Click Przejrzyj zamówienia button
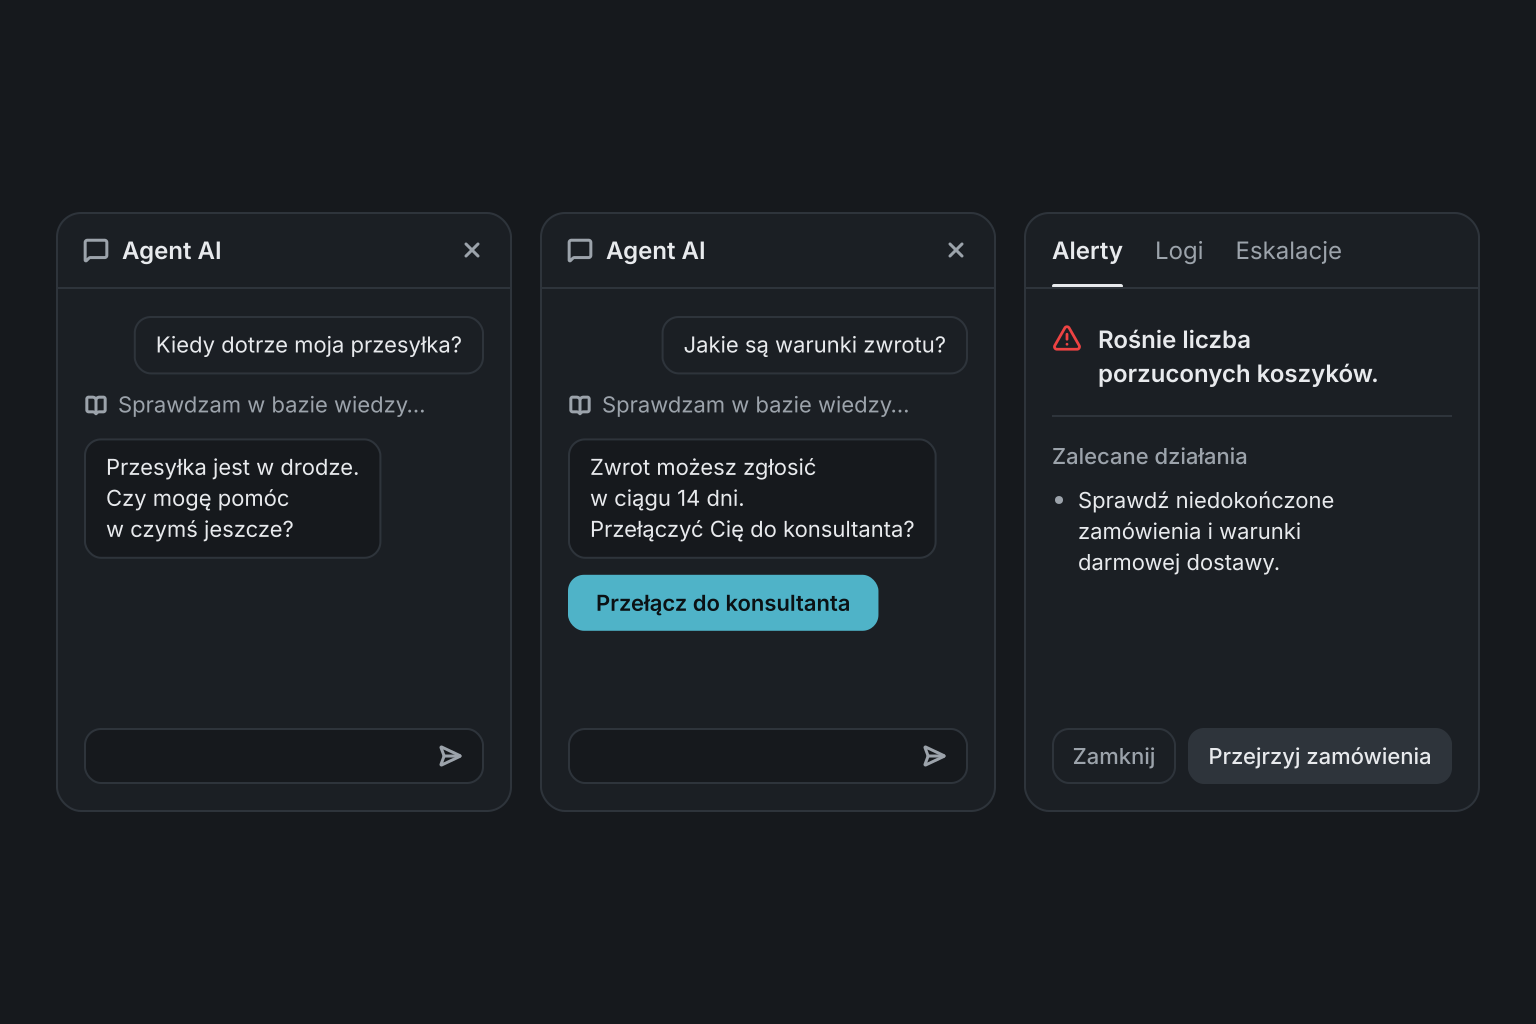1536x1024 pixels. (x=1319, y=756)
